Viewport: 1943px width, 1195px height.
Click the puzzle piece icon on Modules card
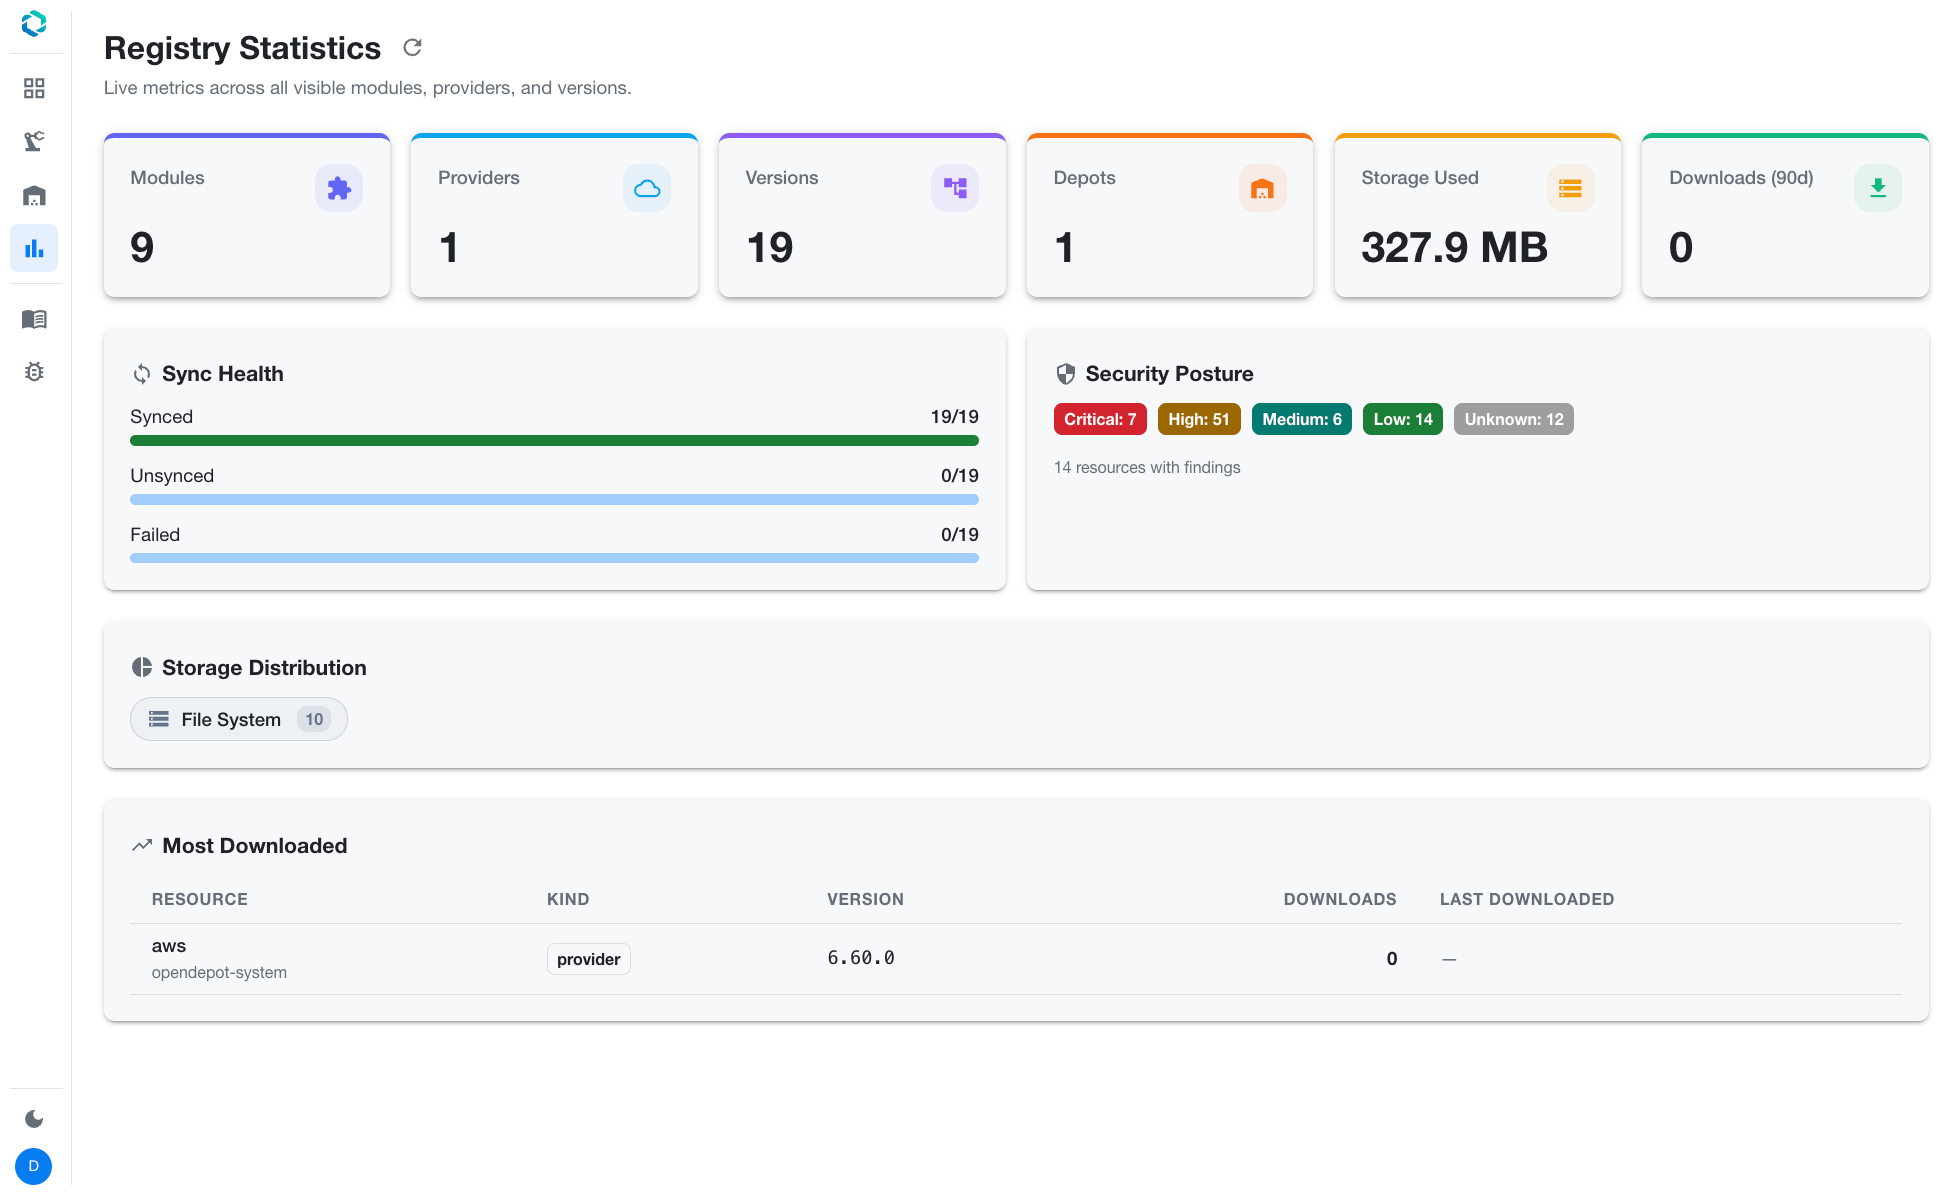click(339, 188)
